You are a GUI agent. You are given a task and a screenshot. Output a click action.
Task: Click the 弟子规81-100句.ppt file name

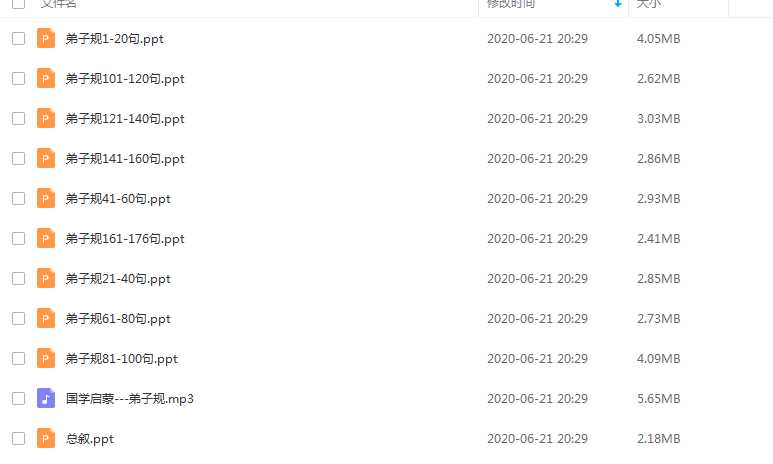(121, 358)
